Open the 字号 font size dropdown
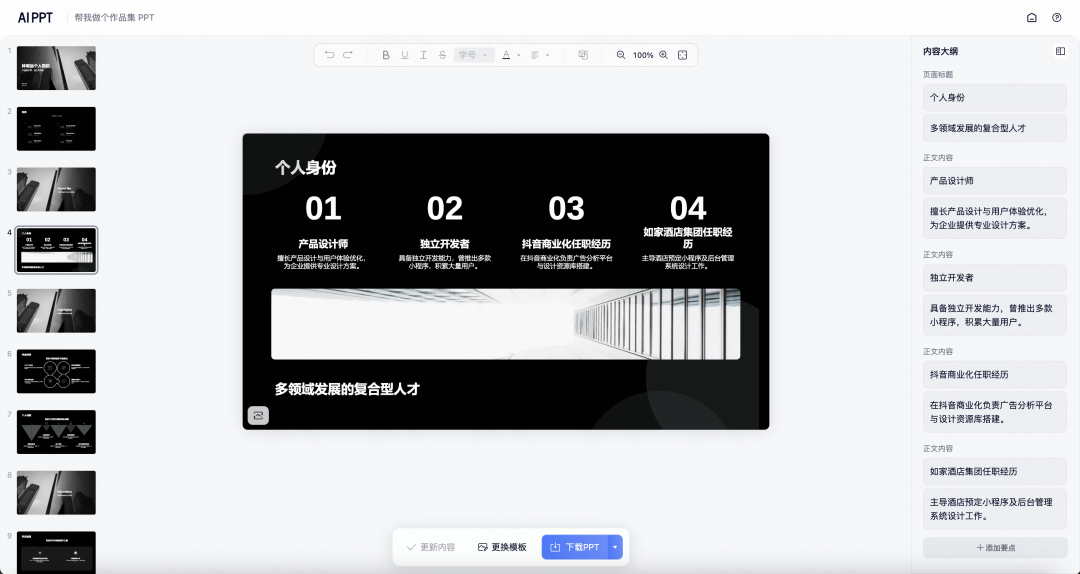The height and width of the screenshot is (574, 1080). pos(474,55)
